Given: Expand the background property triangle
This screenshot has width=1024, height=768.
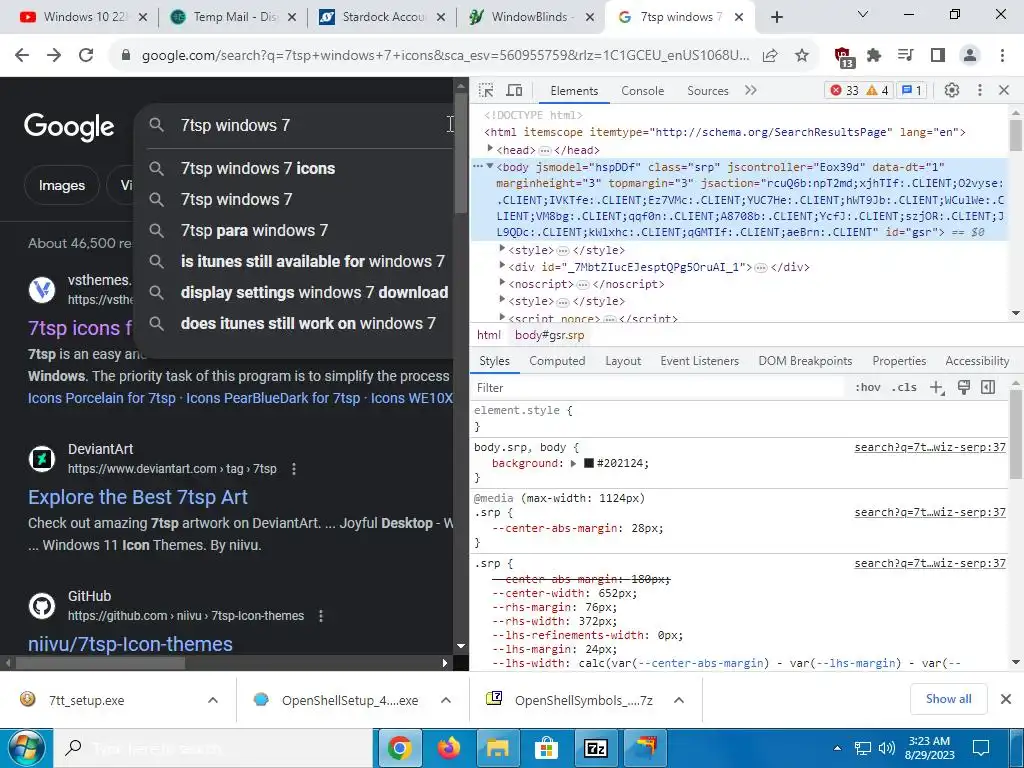Looking at the screenshot, I should [573, 464].
